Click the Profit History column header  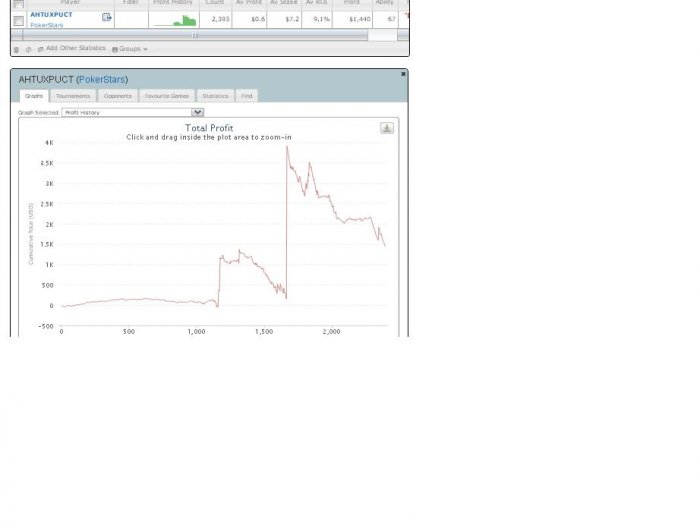(173, 3)
